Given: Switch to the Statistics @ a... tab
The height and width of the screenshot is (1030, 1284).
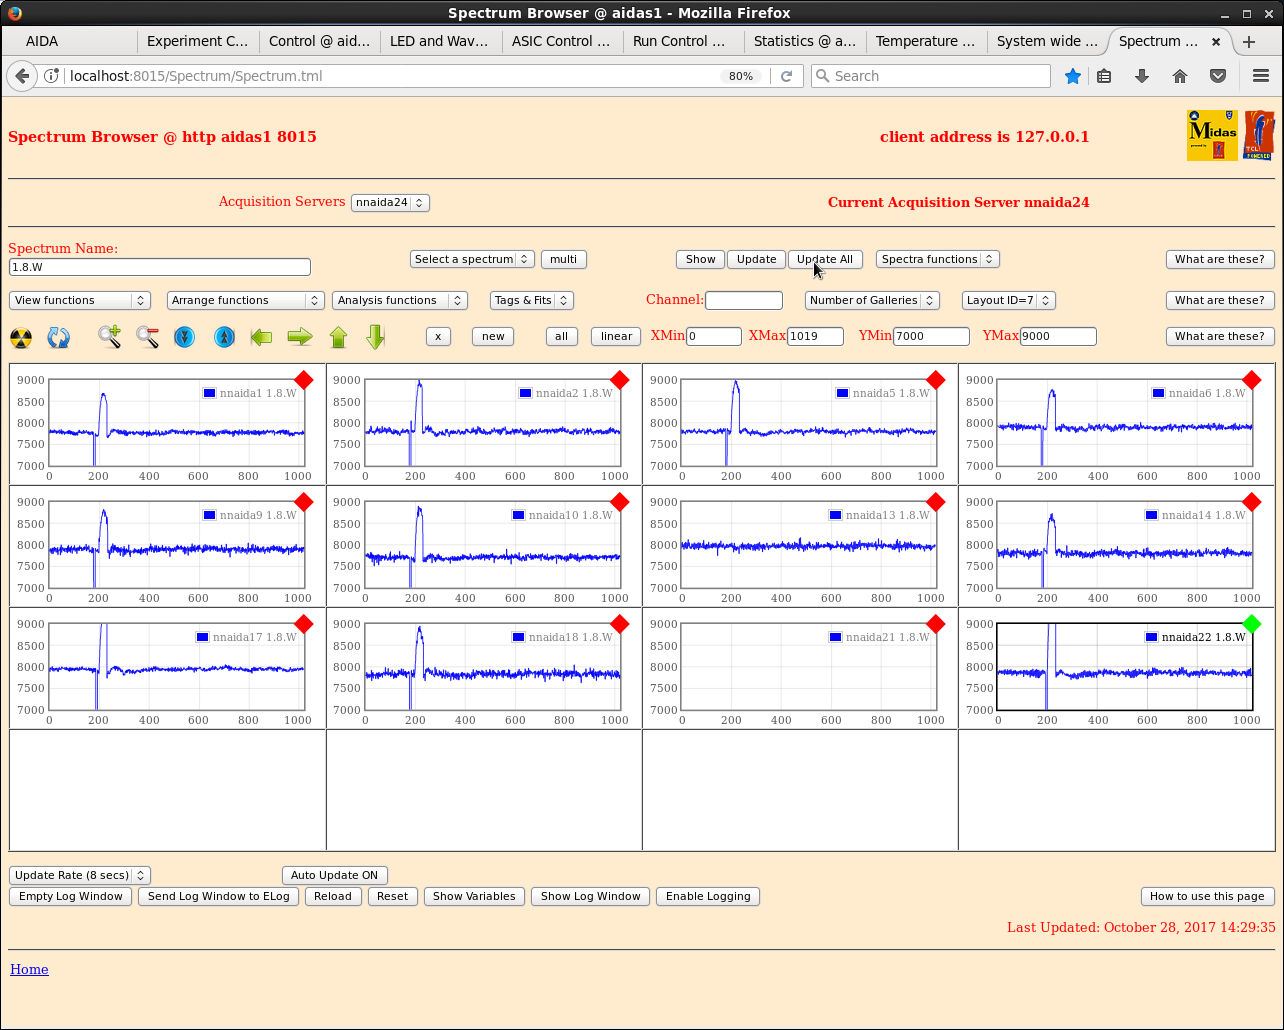Looking at the screenshot, I should [805, 41].
